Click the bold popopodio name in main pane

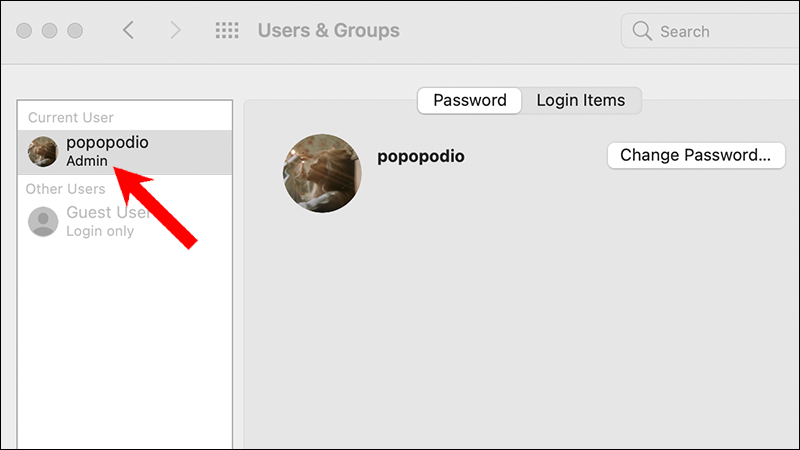420,156
